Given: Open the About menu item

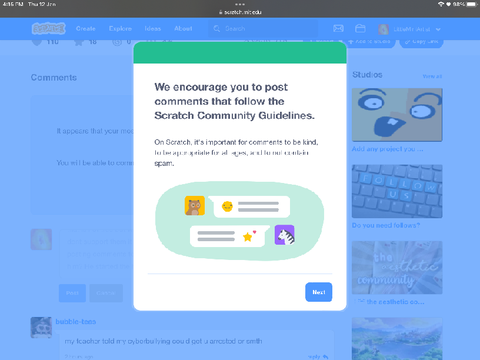Looking at the screenshot, I should point(183,29).
